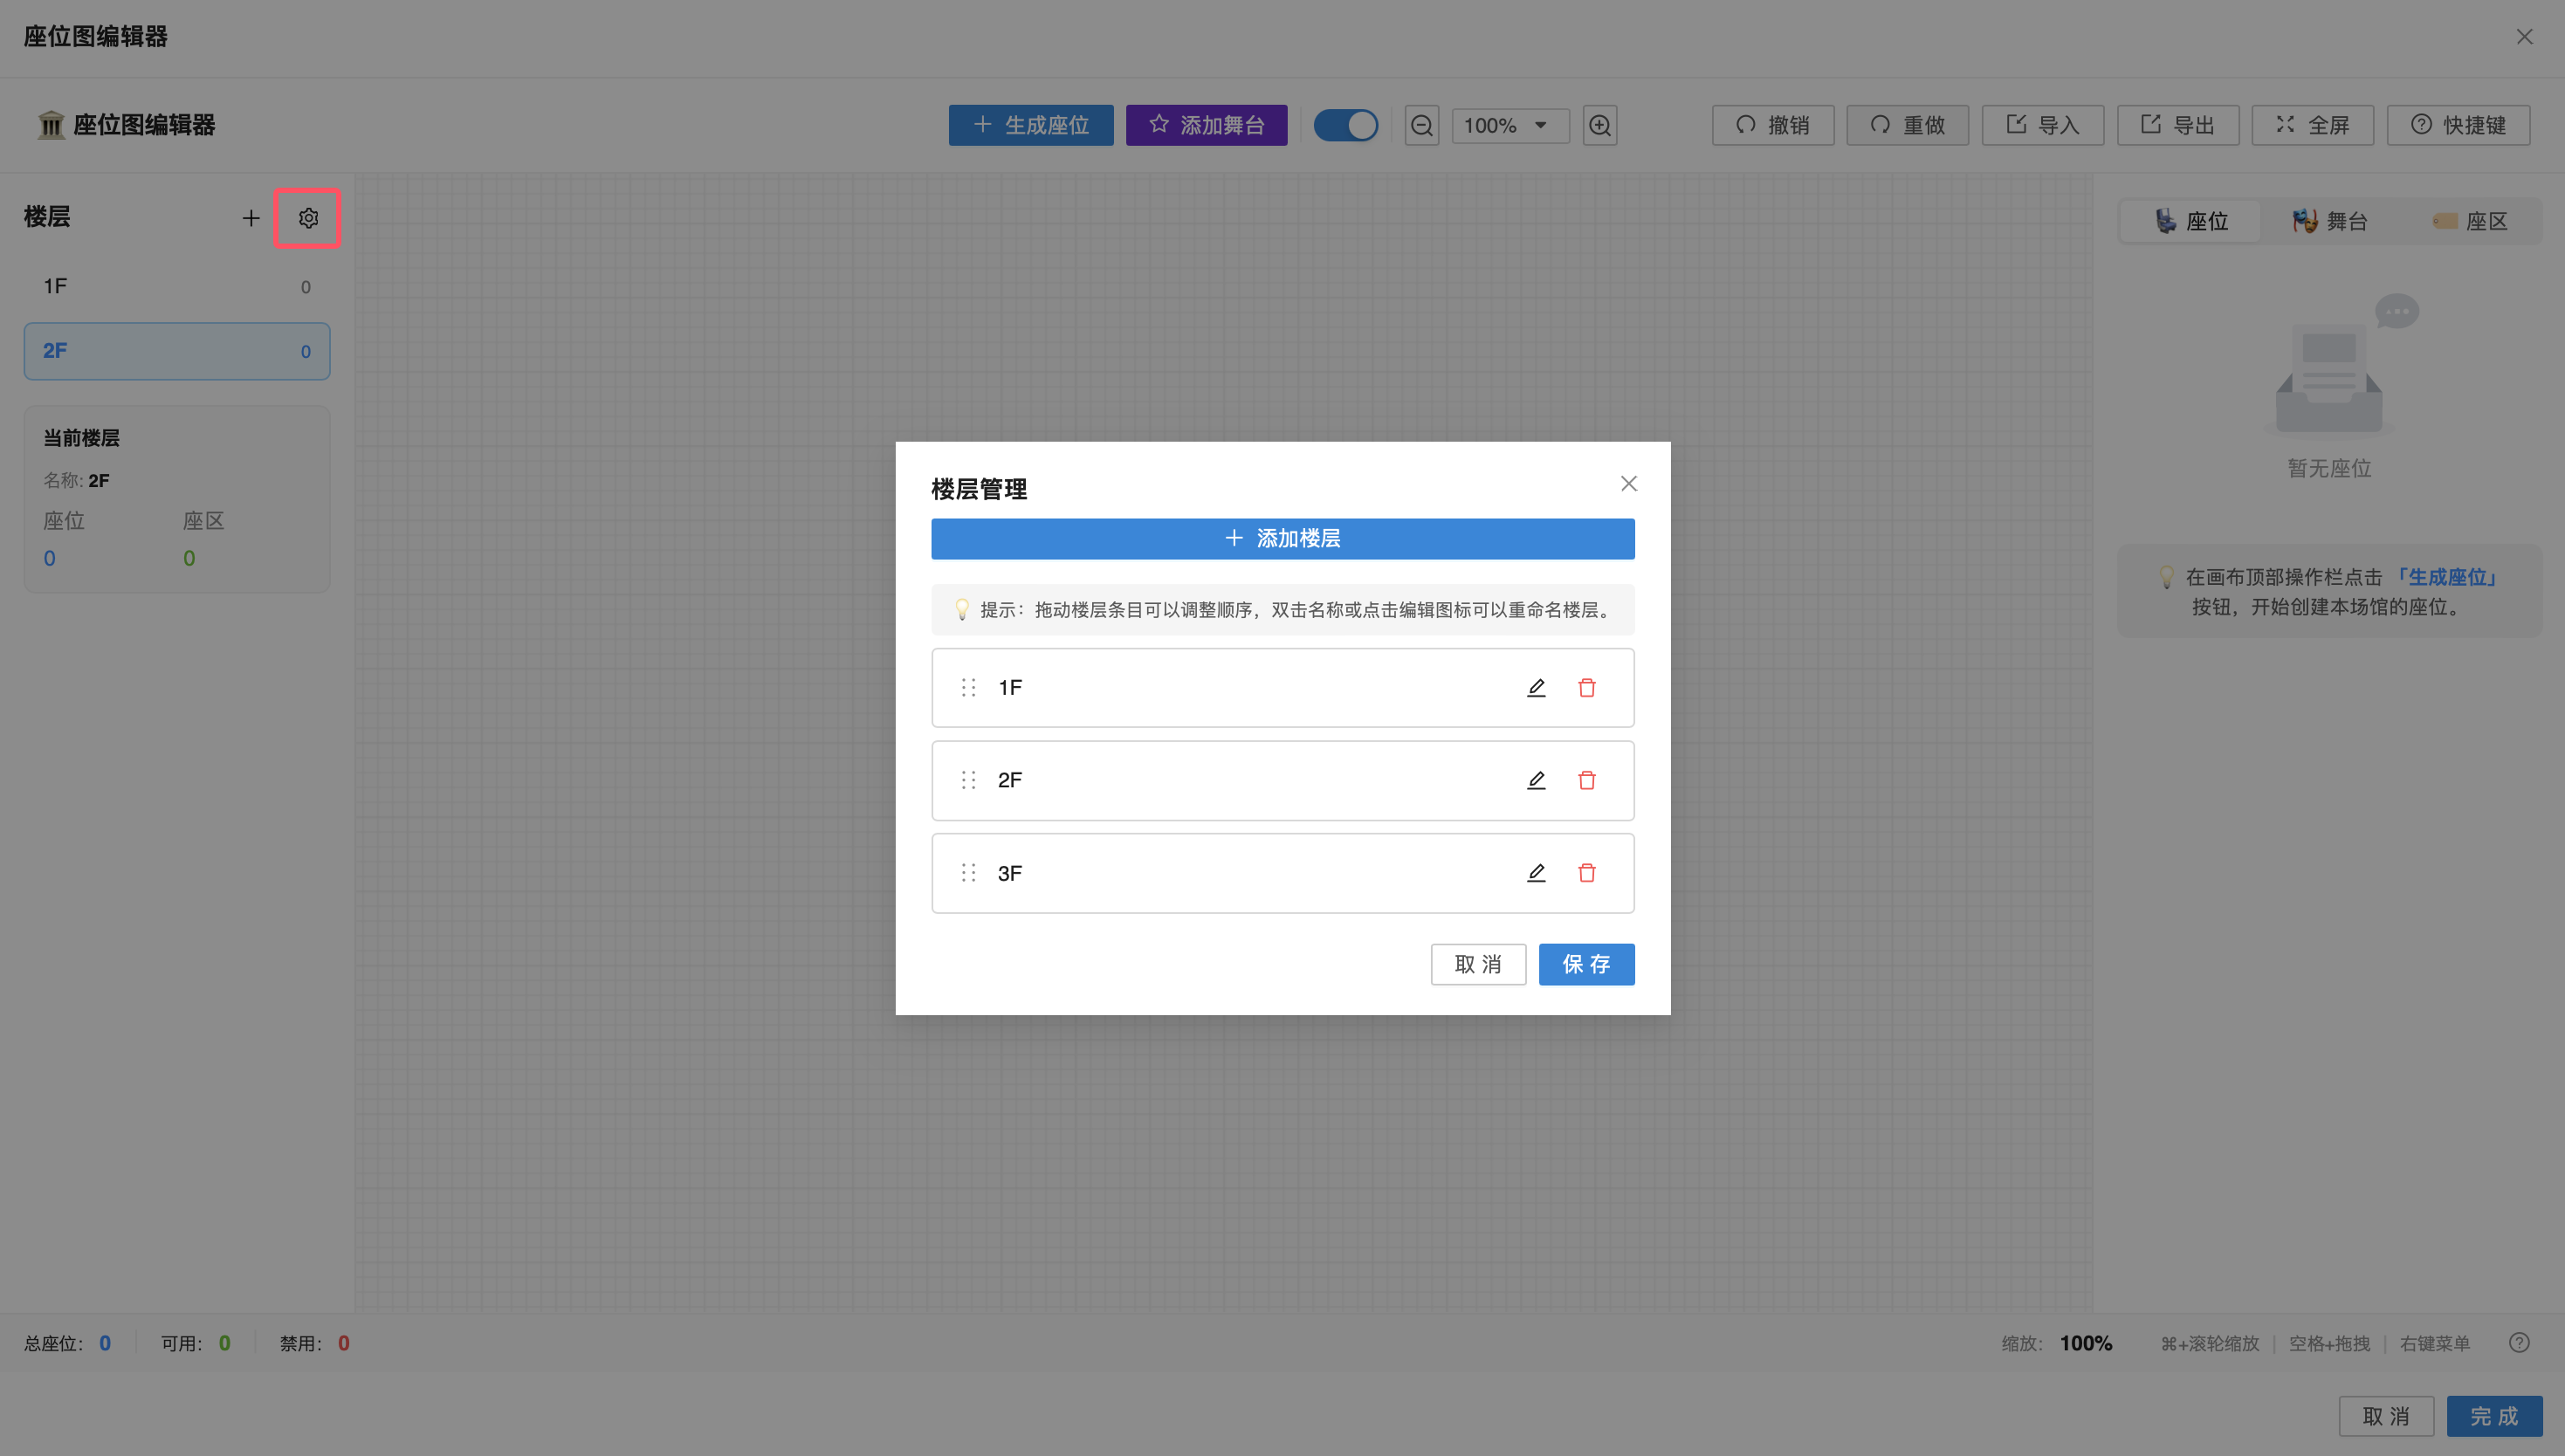Image resolution: width=2565 pixels, height=1456 pixels.
Task: Switch to the 舞台 tab
Action: click(x=2329, y=221)
